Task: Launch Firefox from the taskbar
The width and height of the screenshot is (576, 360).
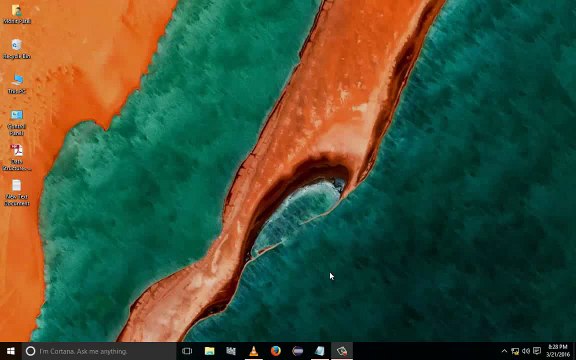Action: point(276,351)
